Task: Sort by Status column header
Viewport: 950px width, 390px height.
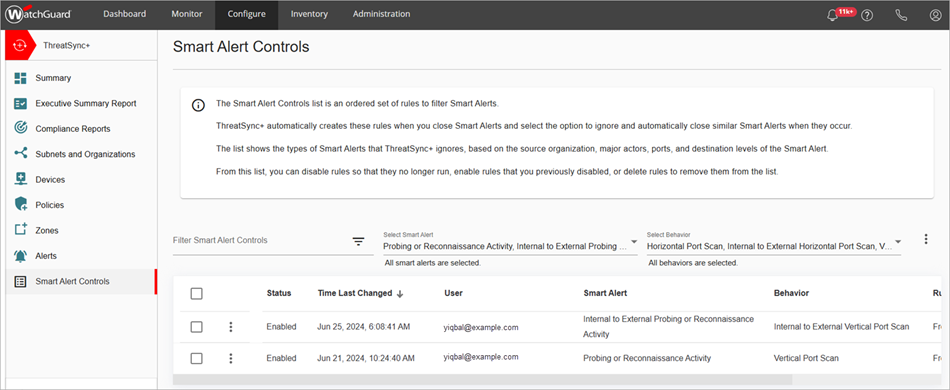Action: click(x=279, y=293)
